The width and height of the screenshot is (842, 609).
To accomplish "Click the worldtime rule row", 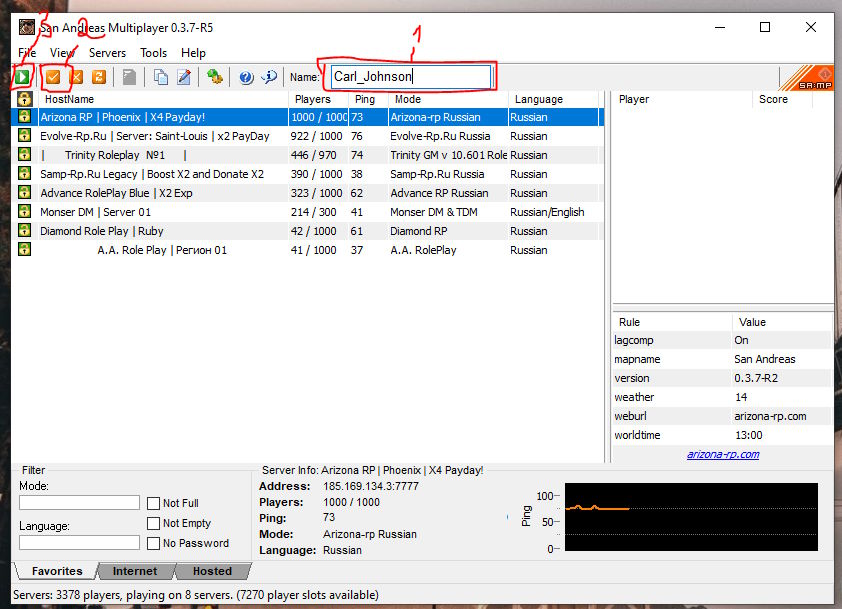I will 722,435.
